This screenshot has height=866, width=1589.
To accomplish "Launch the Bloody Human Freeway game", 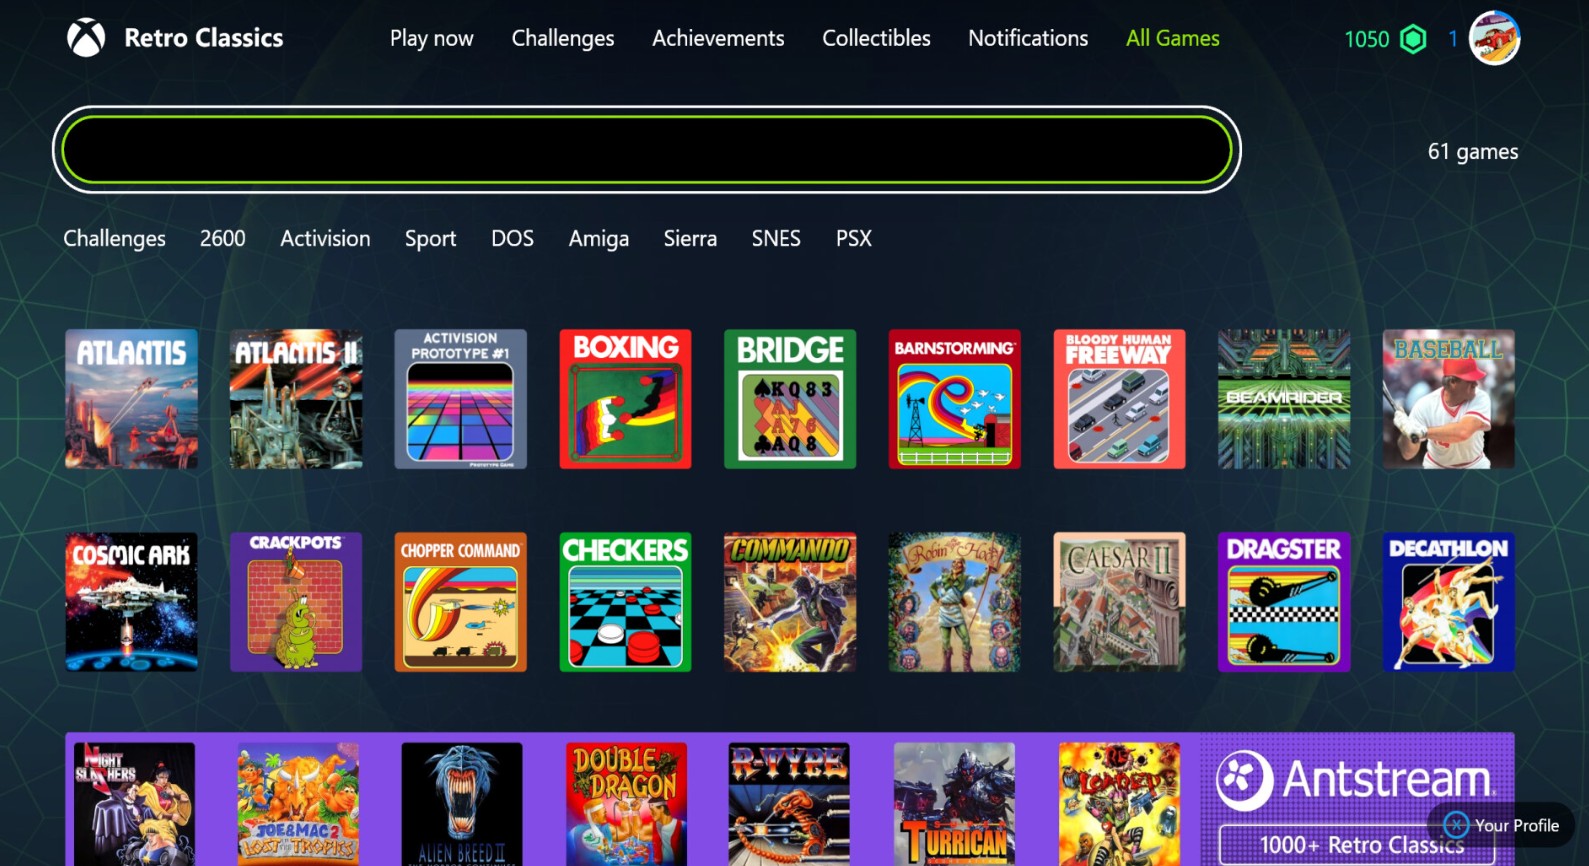I will click(x=1119, y=399).
